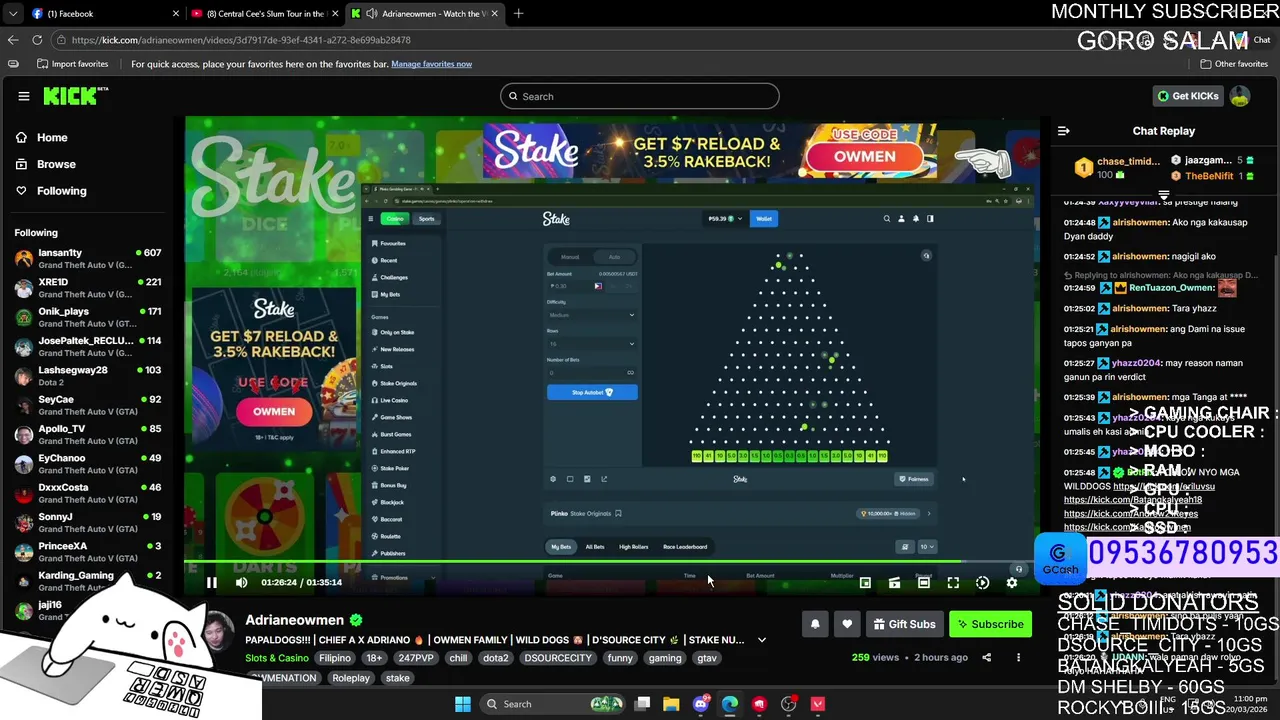Image resolution: width=1280 pixels, height=720 pixels.
Task: Click Windows taskbar Search box
Action: 553,704
